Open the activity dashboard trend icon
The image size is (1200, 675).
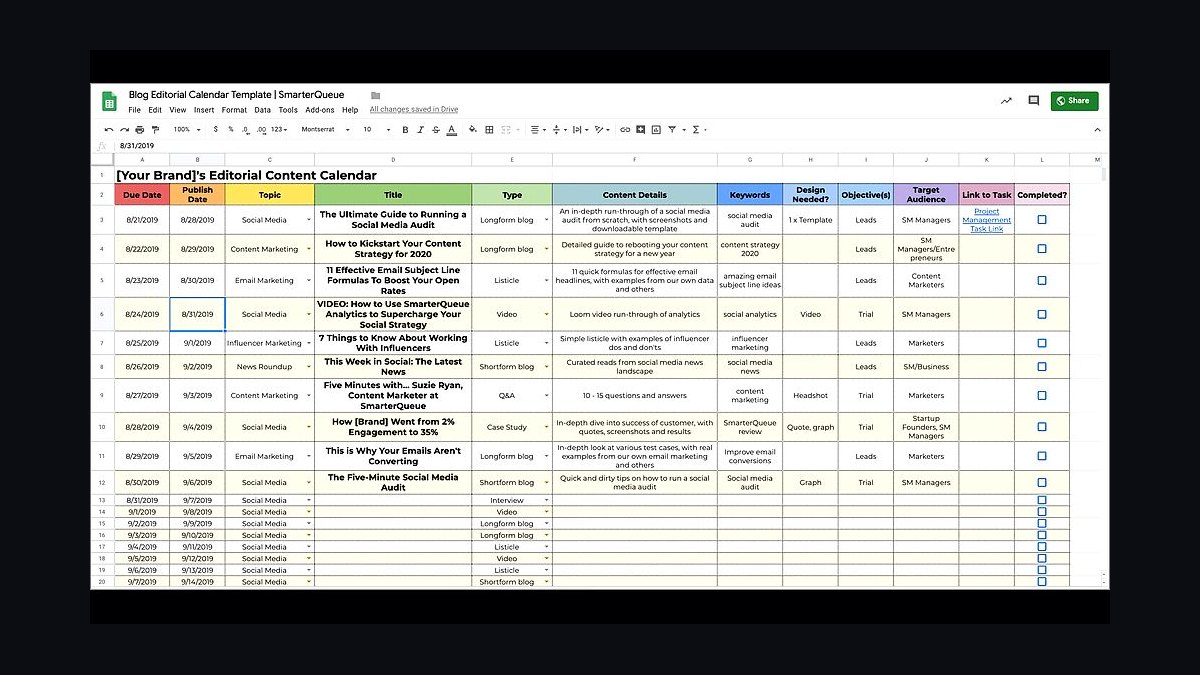tap(1006, 100)
